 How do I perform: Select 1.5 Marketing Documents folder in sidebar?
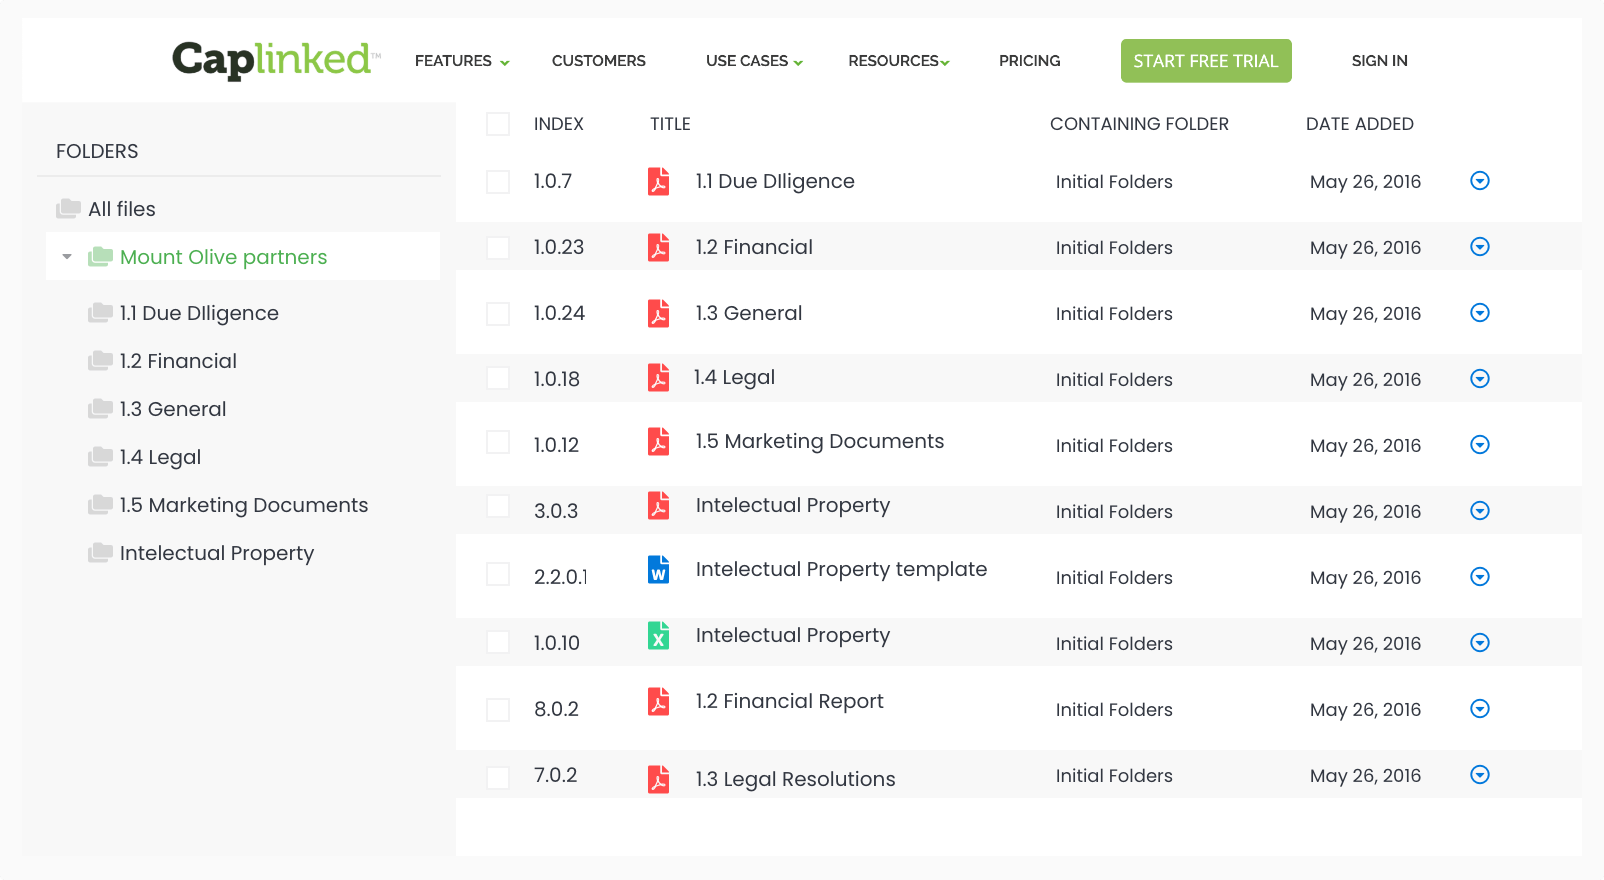(x=243, y=505)
